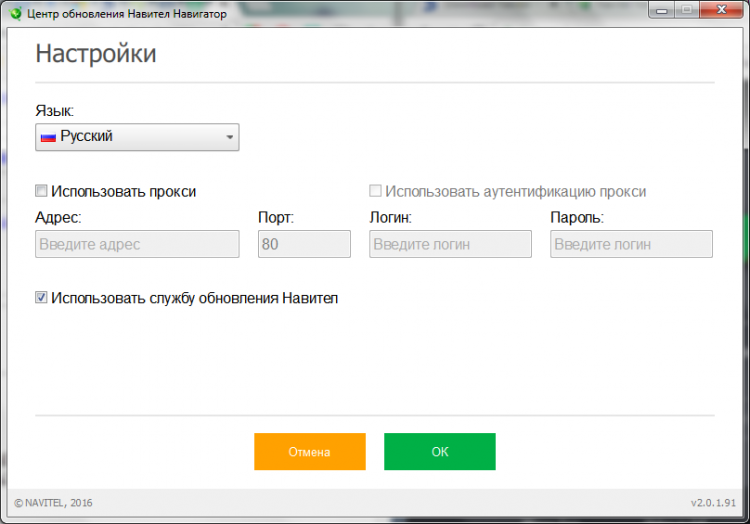Focus the Адрес input field
750x524 pixels.
[x=137, y=244]
